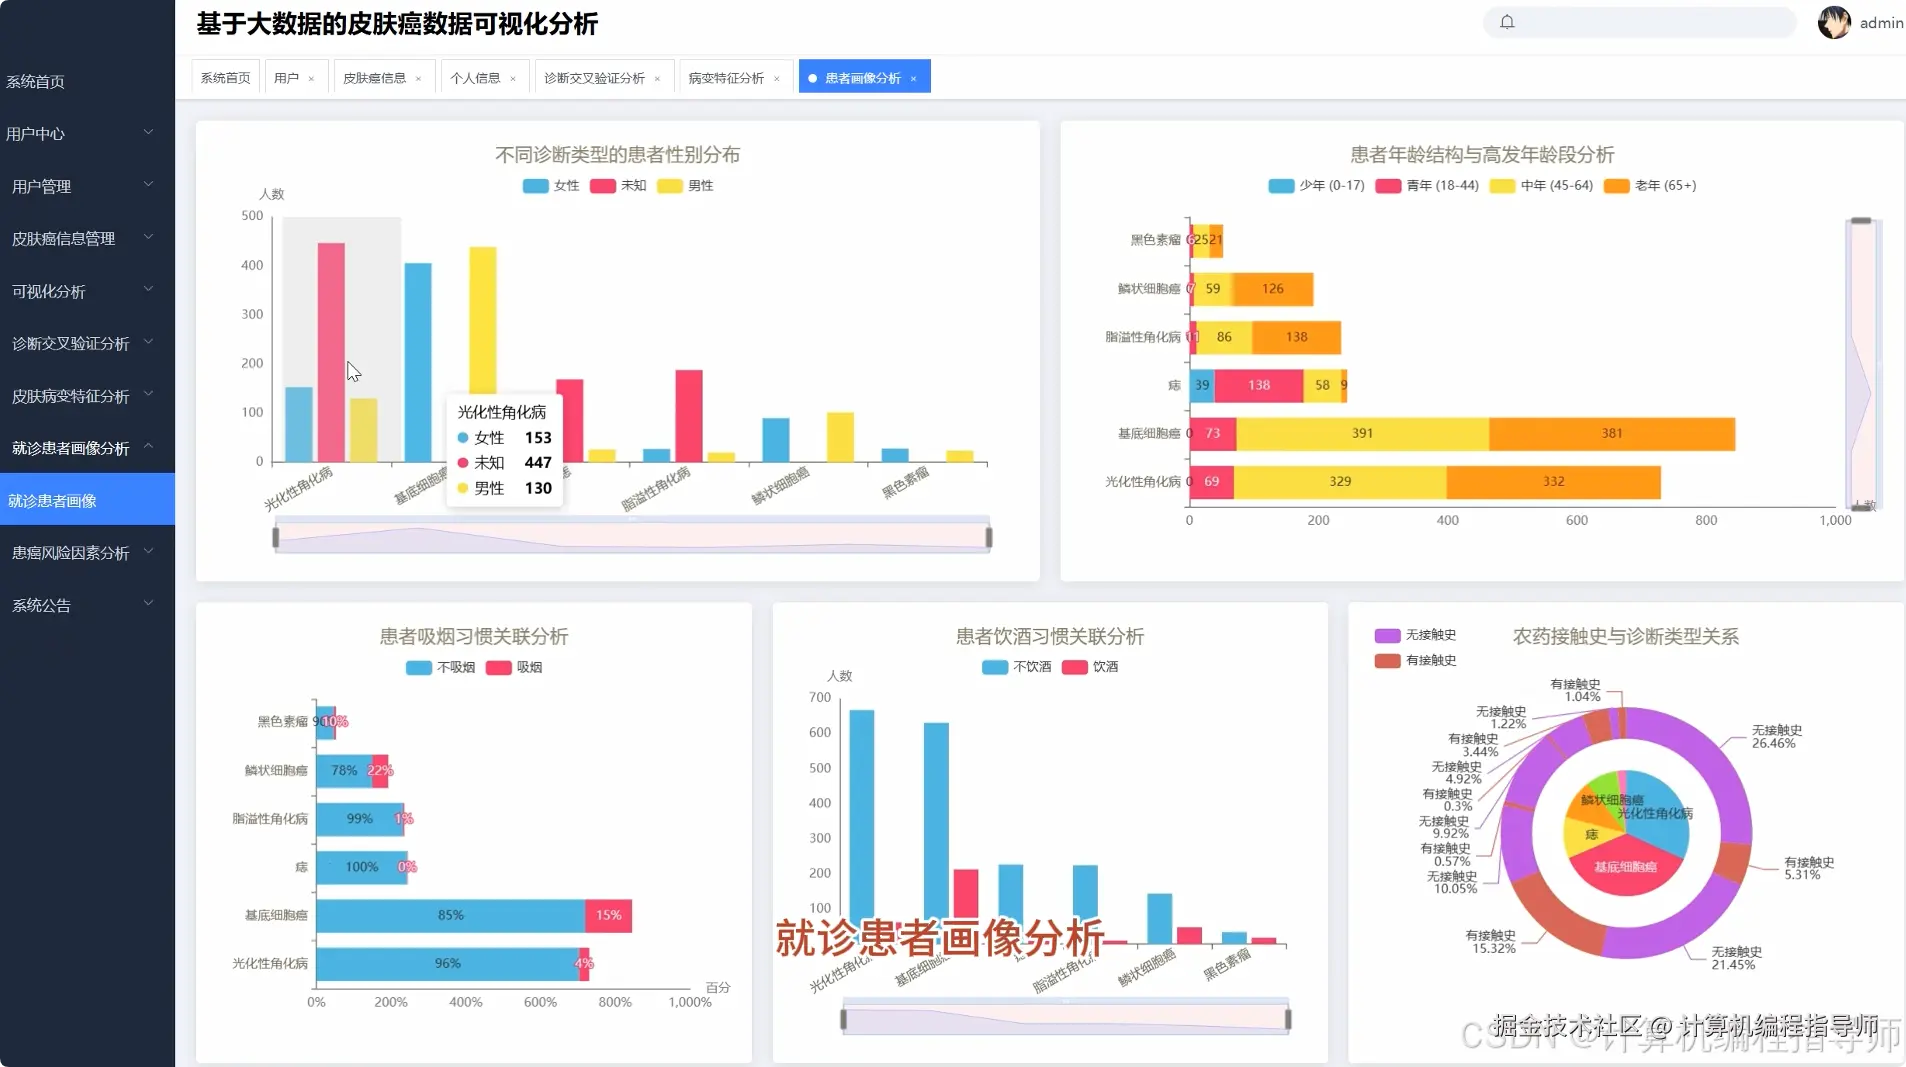1906x1067 pixels.
Task: Click the notification bell icon
Action: coord(1507,22)
